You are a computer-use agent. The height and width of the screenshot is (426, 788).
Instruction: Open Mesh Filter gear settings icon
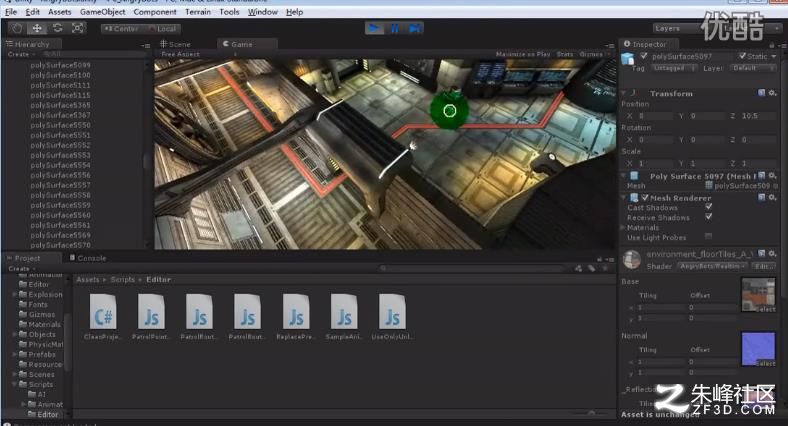[x=772, y=175]
